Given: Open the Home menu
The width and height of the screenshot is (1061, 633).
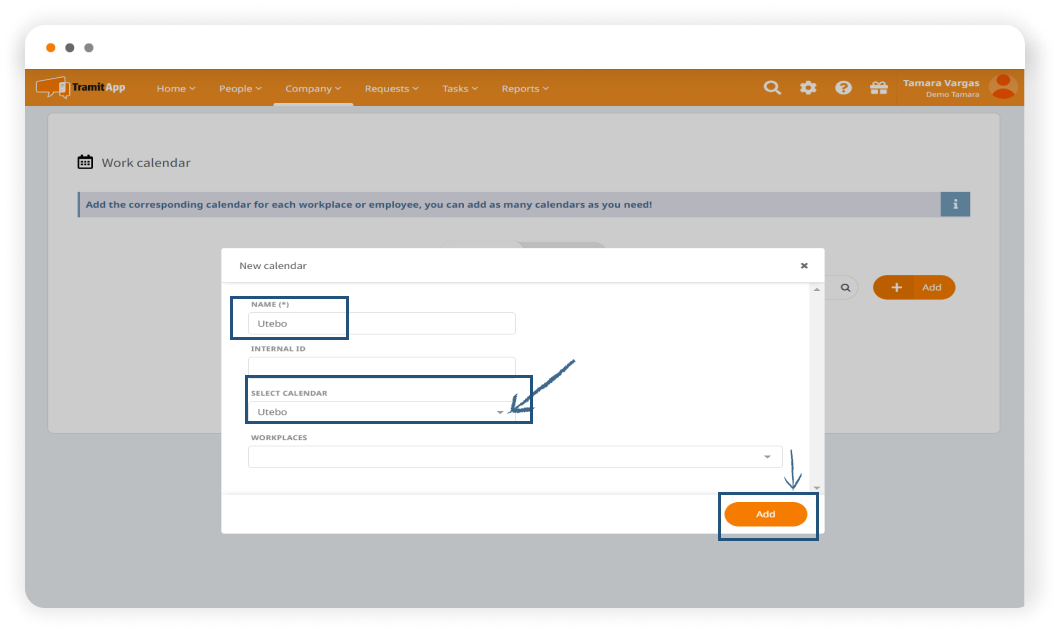Looking at the screenshot, I should point(175,89).
